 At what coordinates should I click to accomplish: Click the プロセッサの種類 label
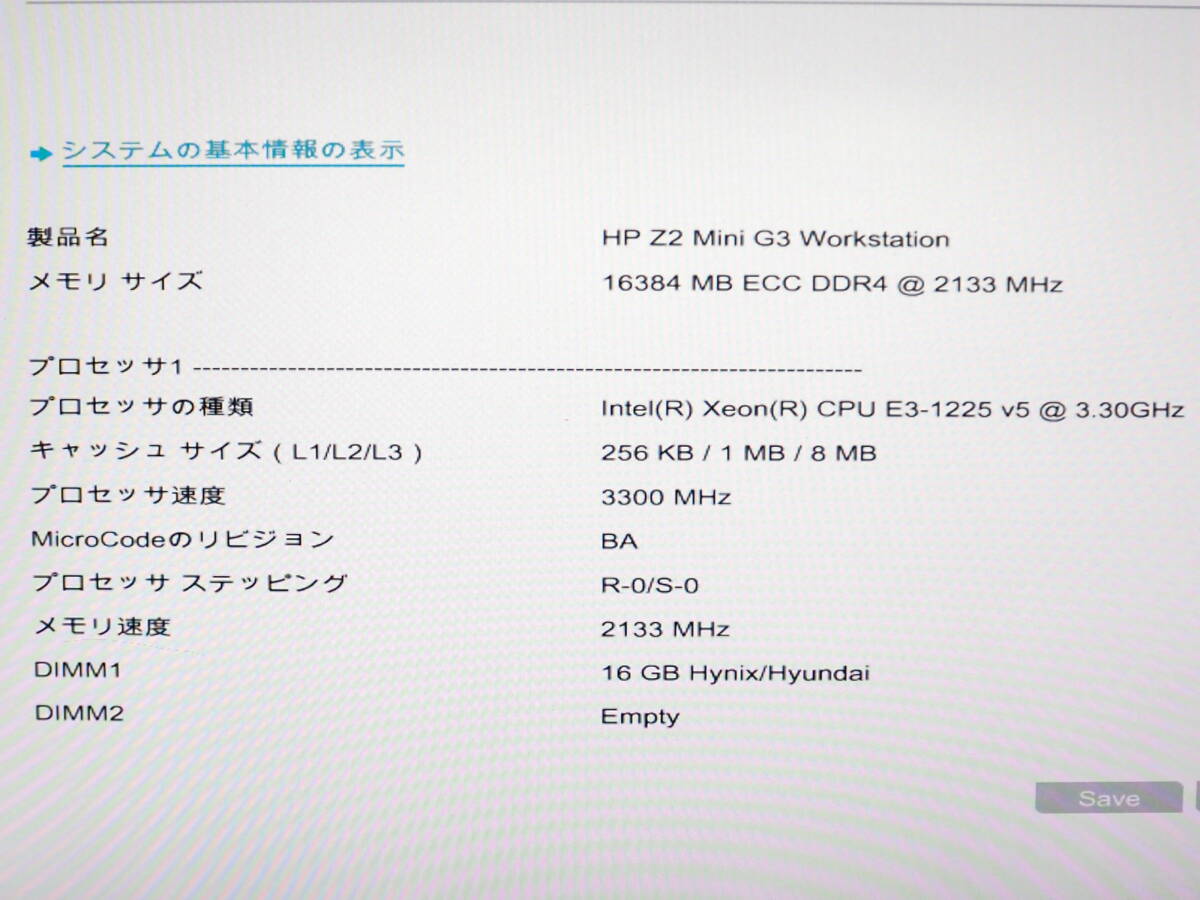pyautogui.click(x=142, y=407)
